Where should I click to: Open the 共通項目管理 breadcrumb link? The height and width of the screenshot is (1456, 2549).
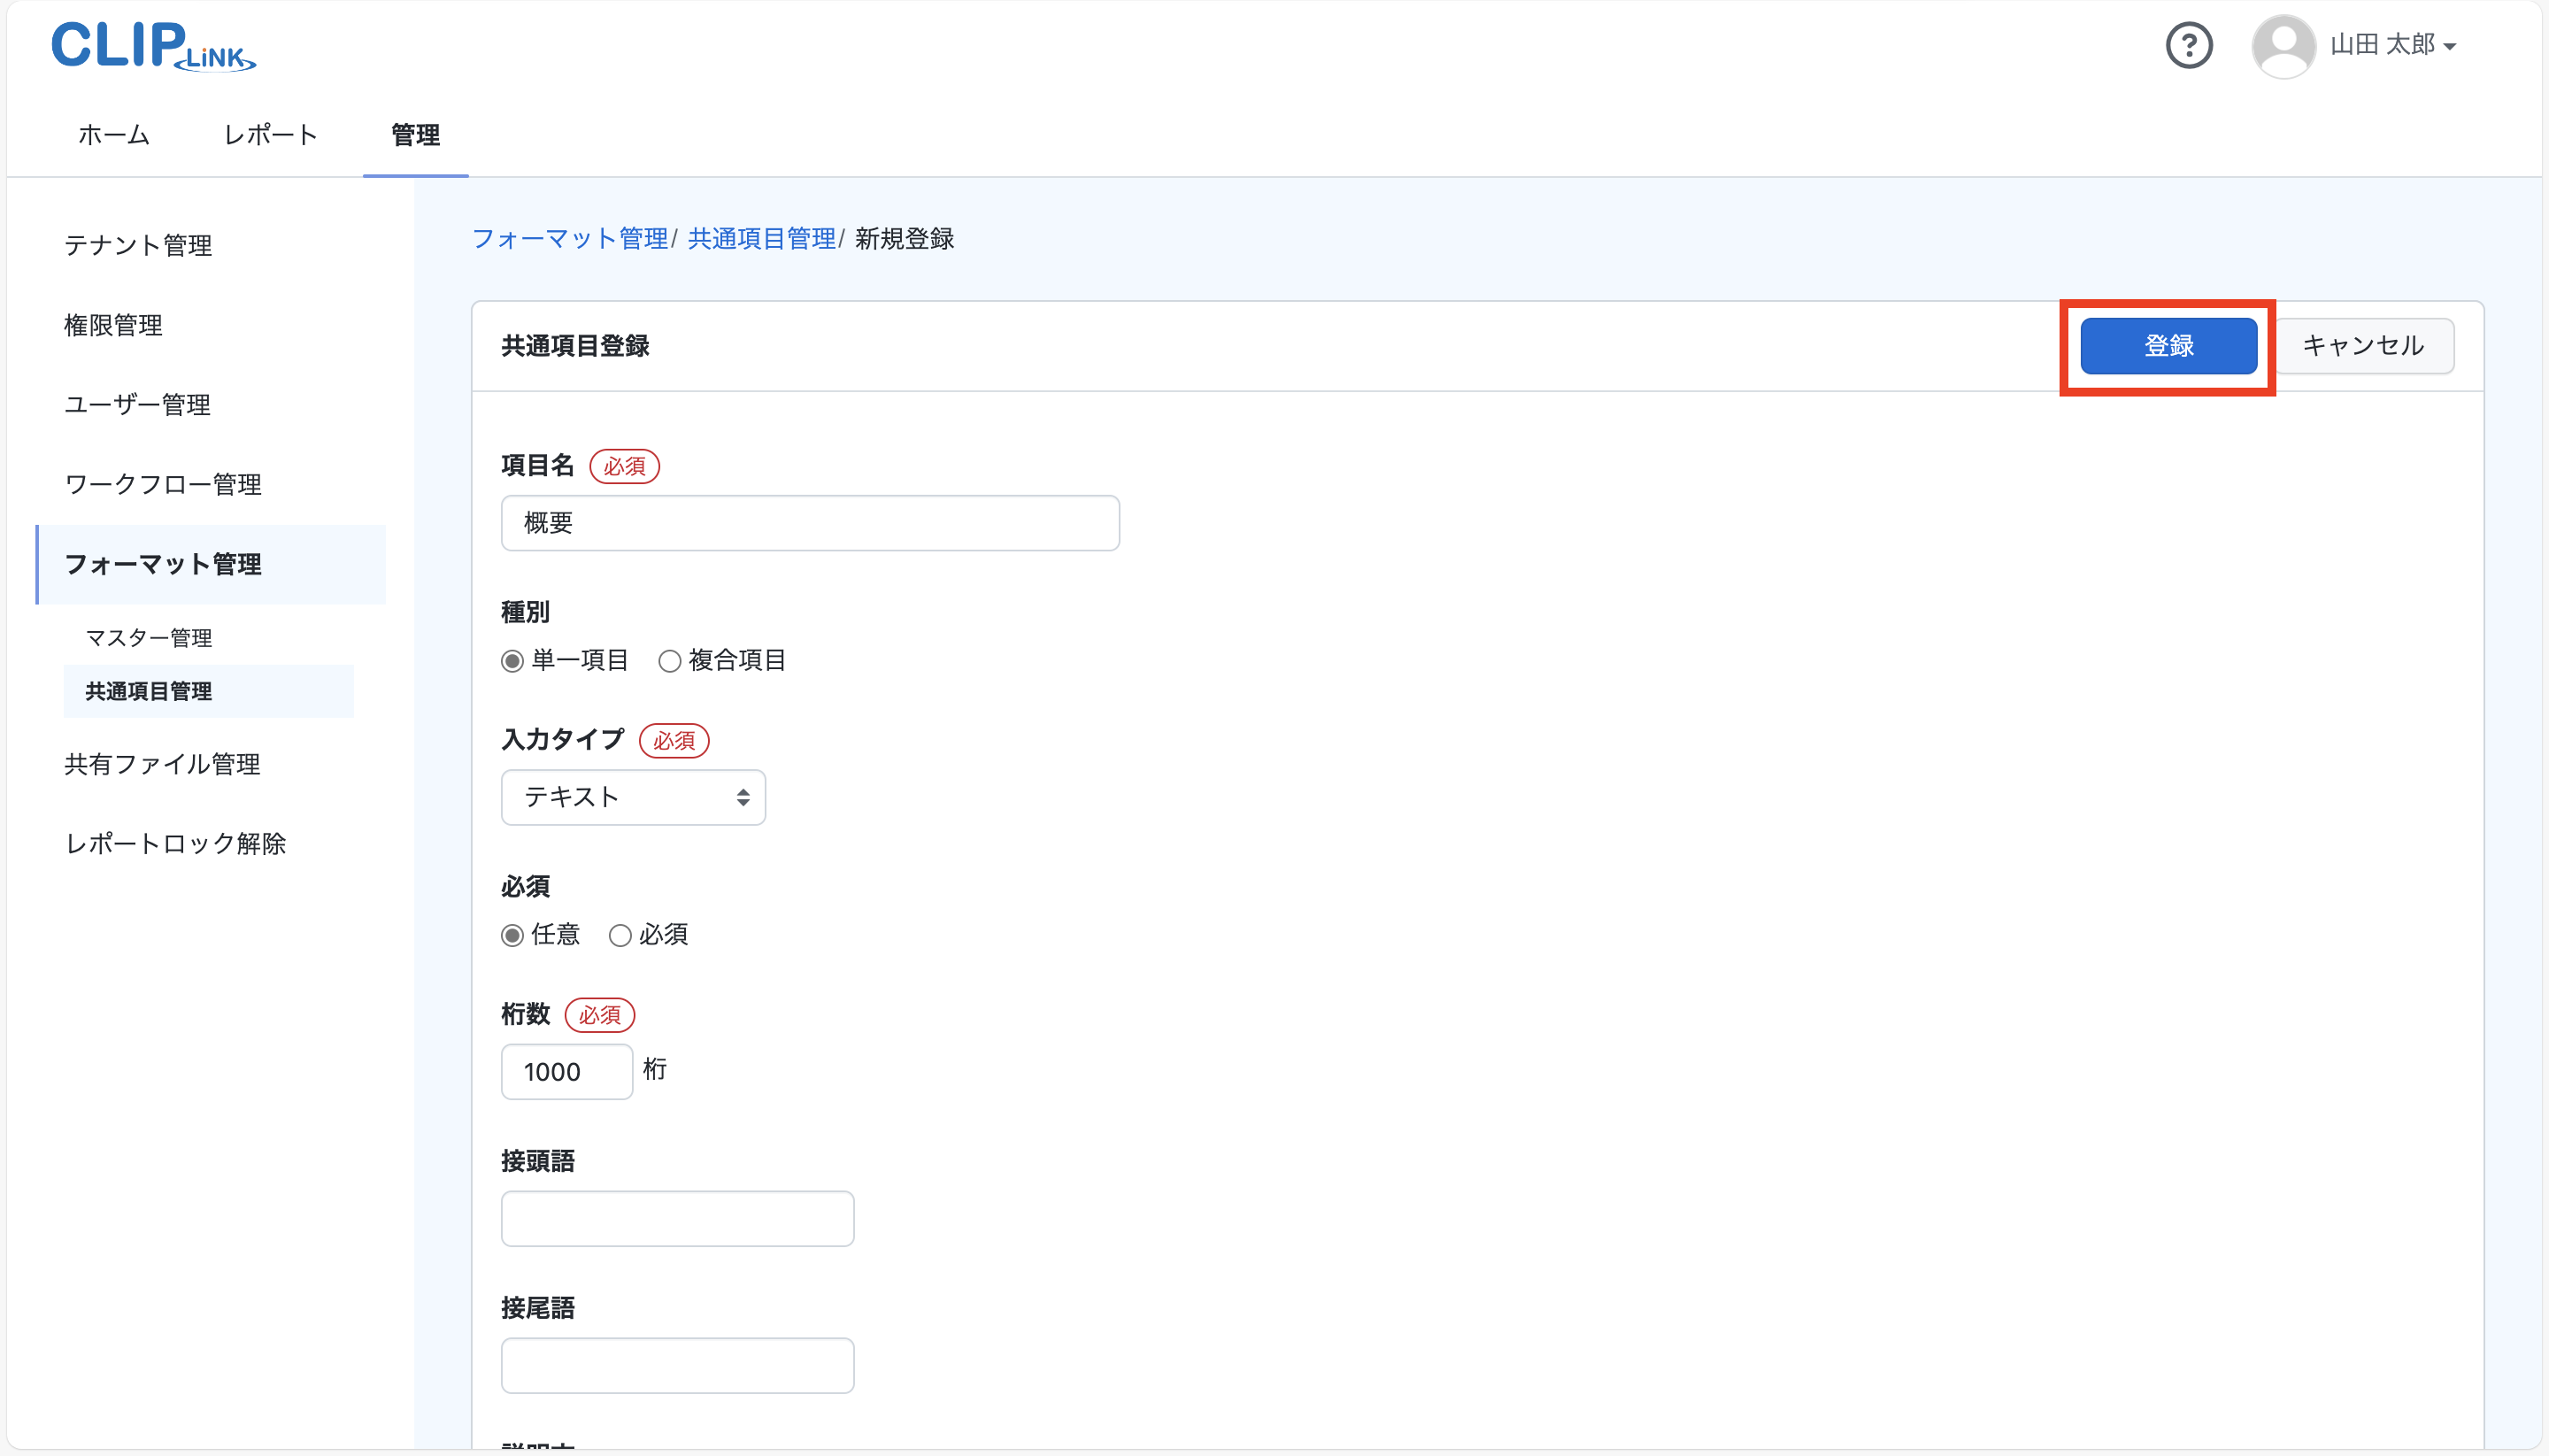(761, 238)
